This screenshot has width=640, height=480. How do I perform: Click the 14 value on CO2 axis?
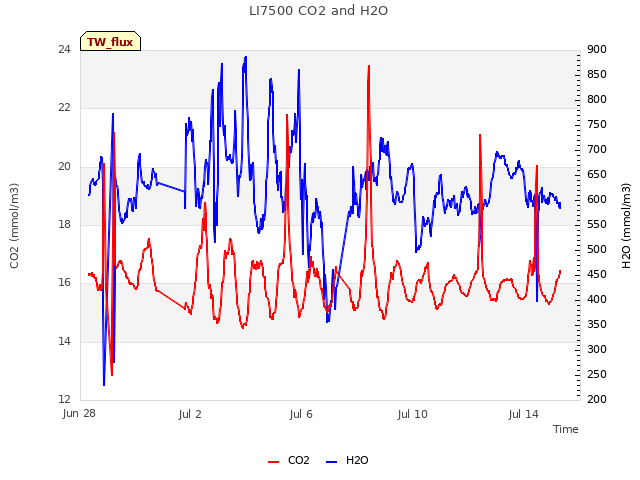(x=64, y=341)
